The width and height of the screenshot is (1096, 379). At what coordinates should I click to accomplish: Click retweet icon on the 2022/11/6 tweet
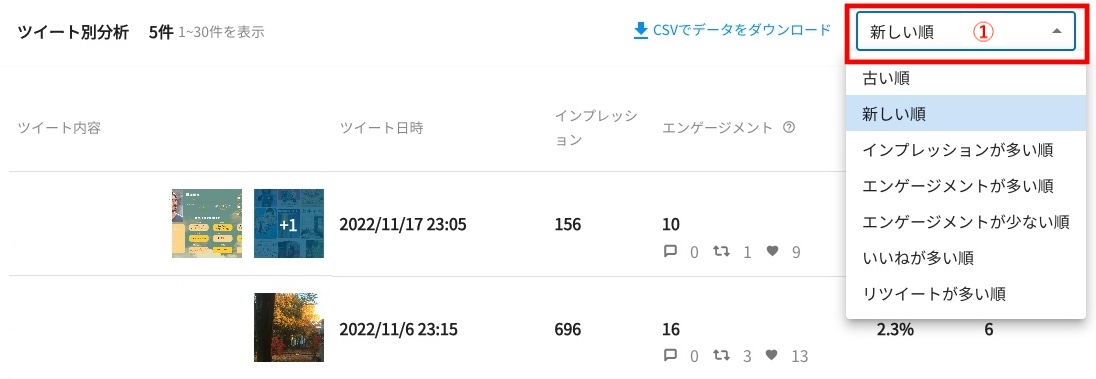click(x=720, y=355)
